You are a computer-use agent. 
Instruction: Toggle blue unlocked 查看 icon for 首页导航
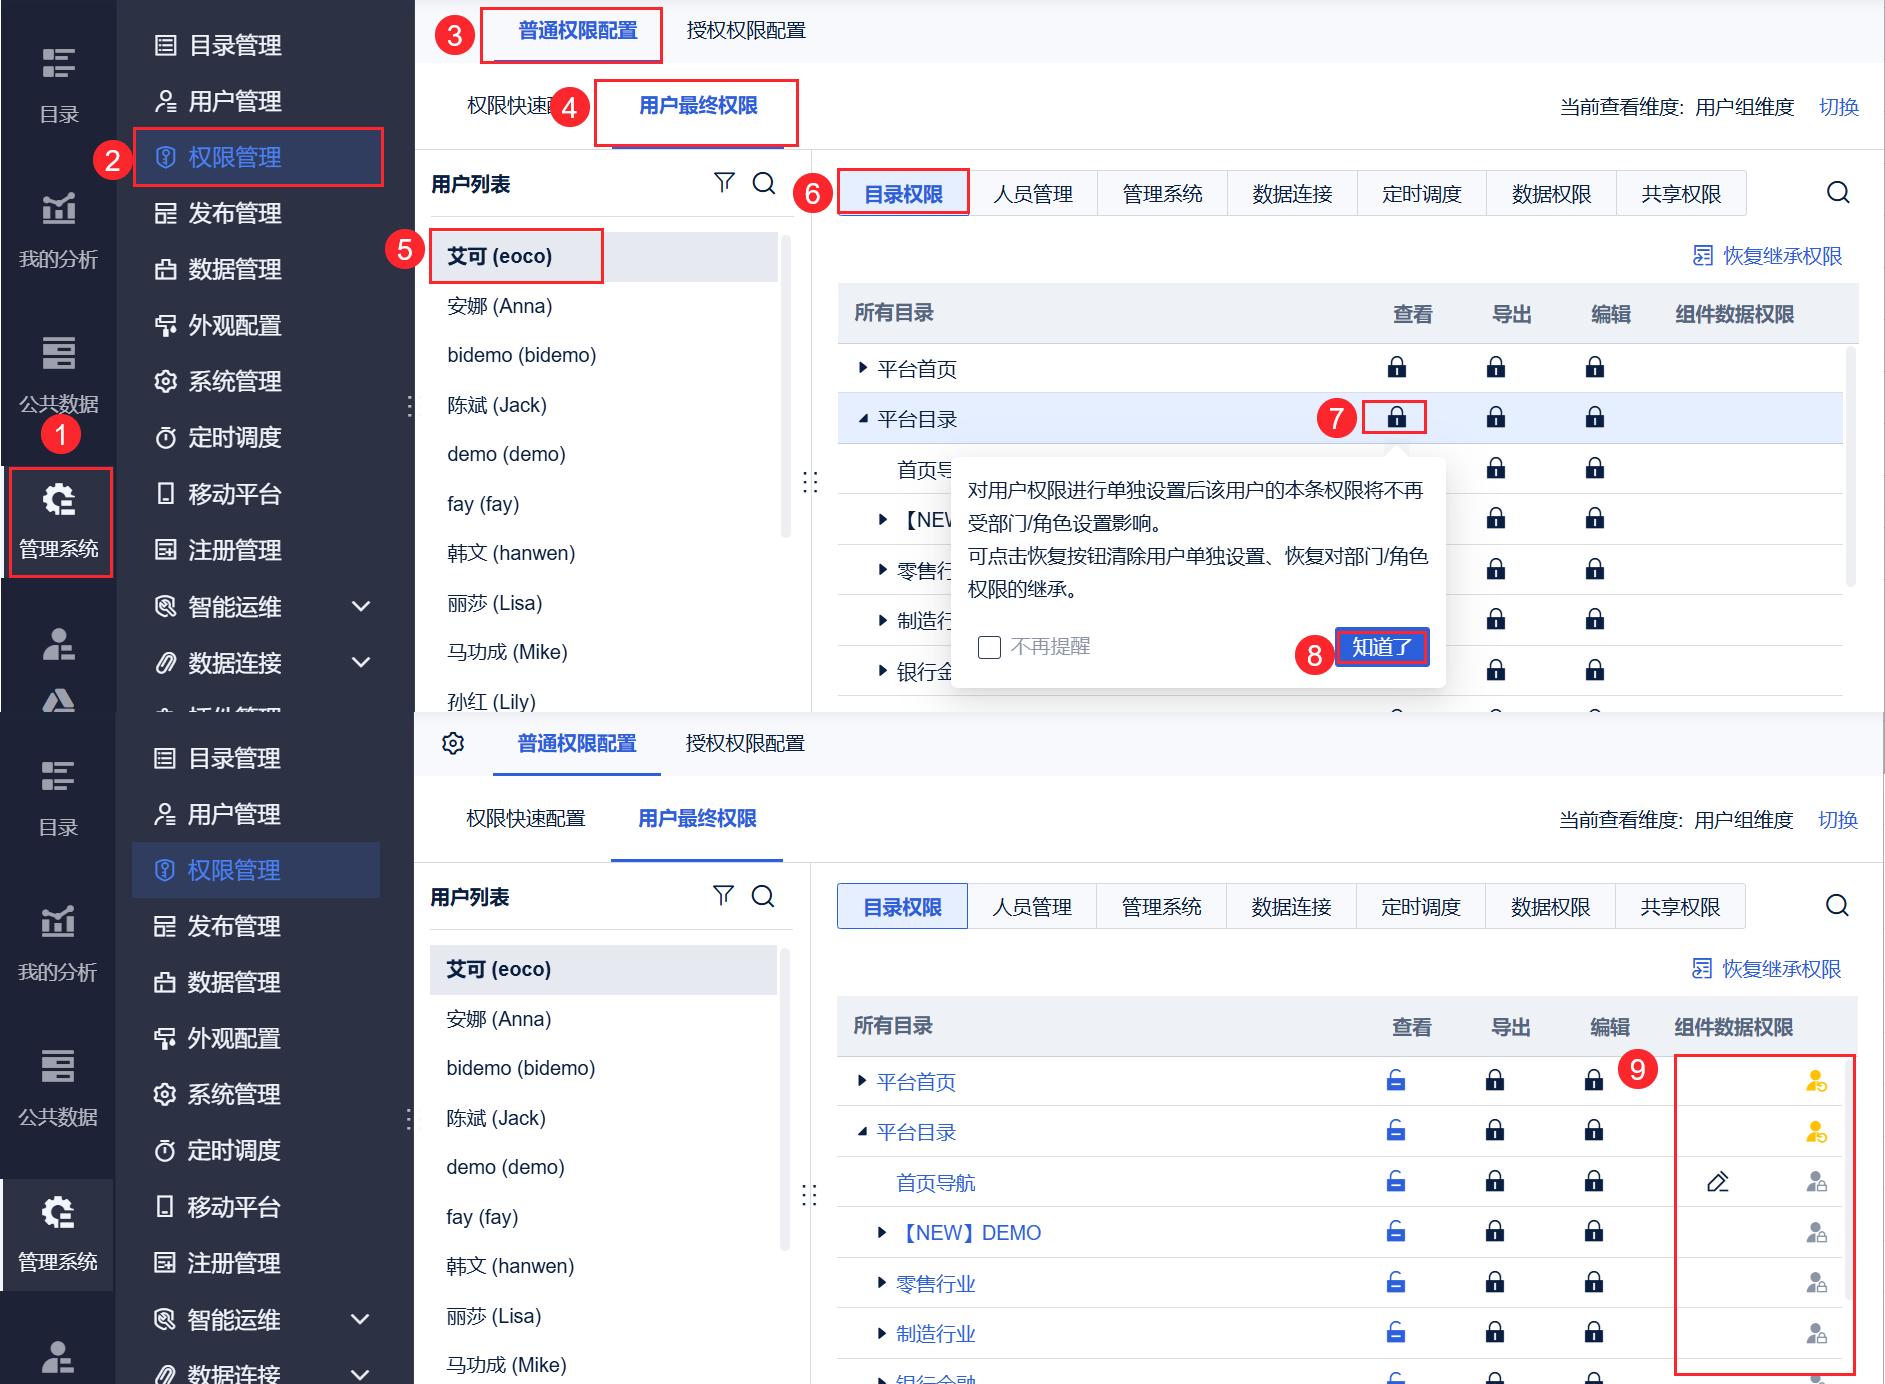[x=1396, y=1181]
